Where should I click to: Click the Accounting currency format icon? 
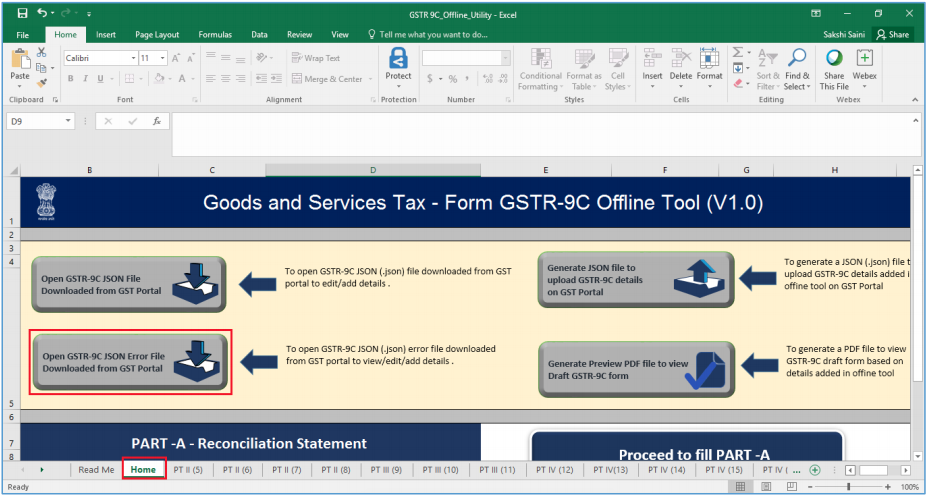430,79
